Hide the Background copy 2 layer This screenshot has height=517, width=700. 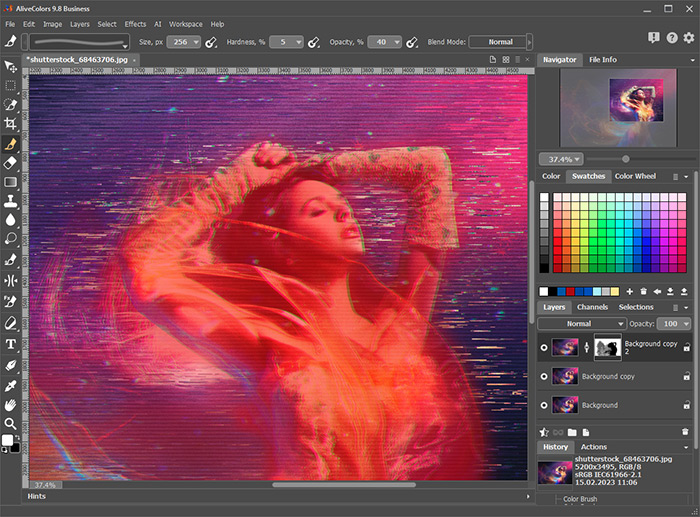pyautogui.click(x=544, y=347)
